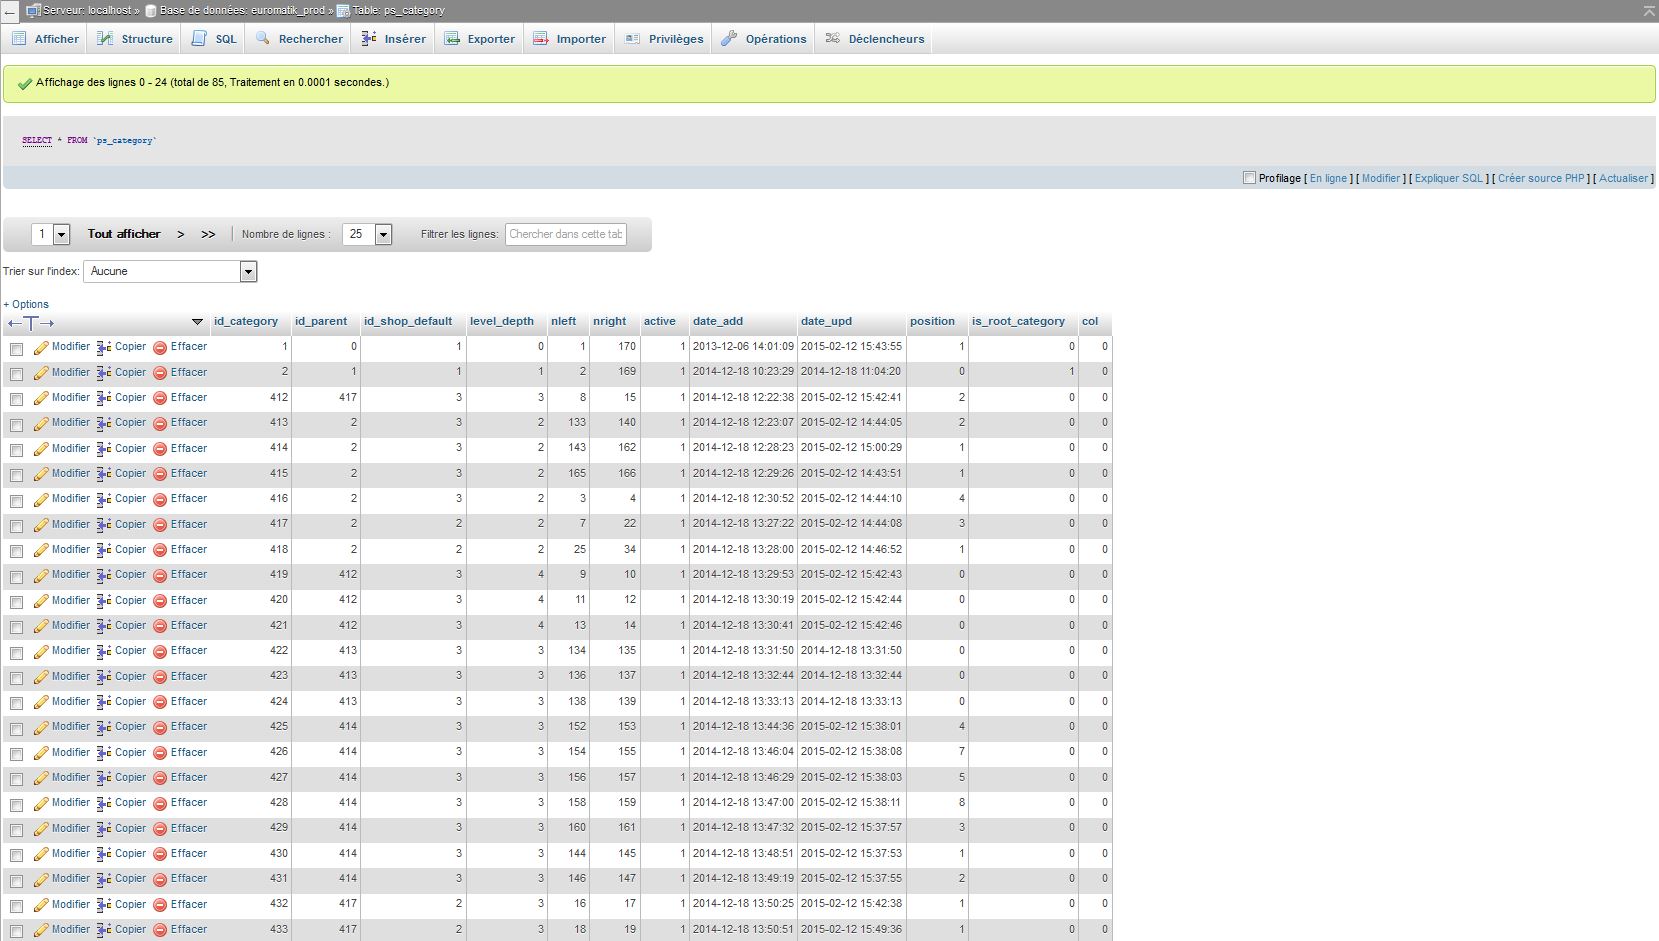The width and height of the screenshot is (1659, 941).
Task: Open the Afficher tab
Action: point(45,39)
